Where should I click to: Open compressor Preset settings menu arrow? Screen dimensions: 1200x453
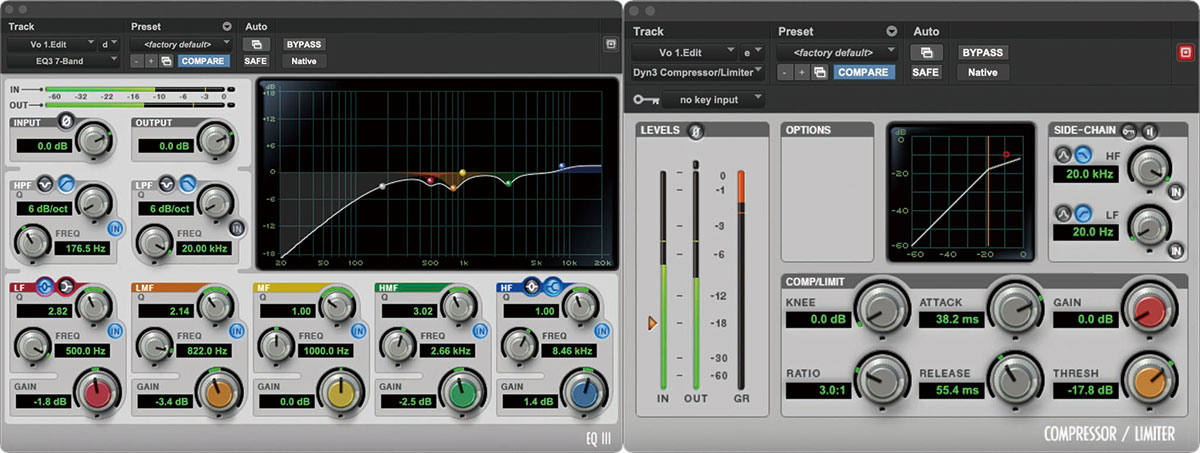tap(891, 31)
